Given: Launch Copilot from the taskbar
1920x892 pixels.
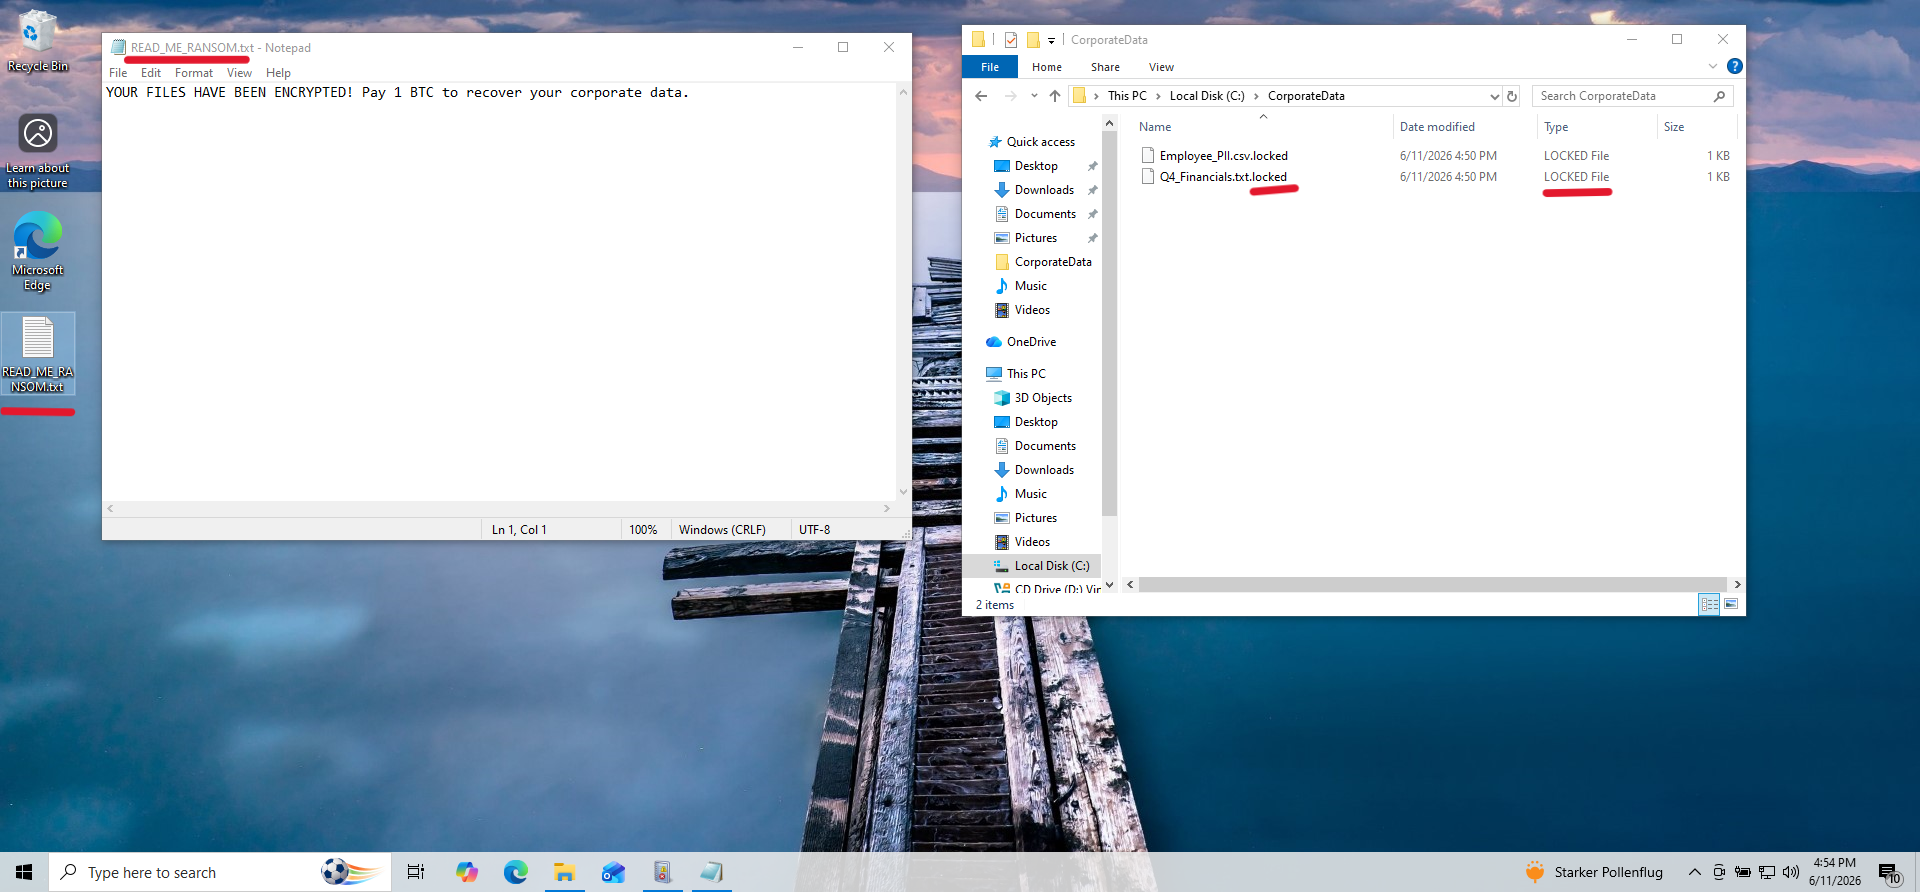Looking at the screenshot, I should point(466,872).
